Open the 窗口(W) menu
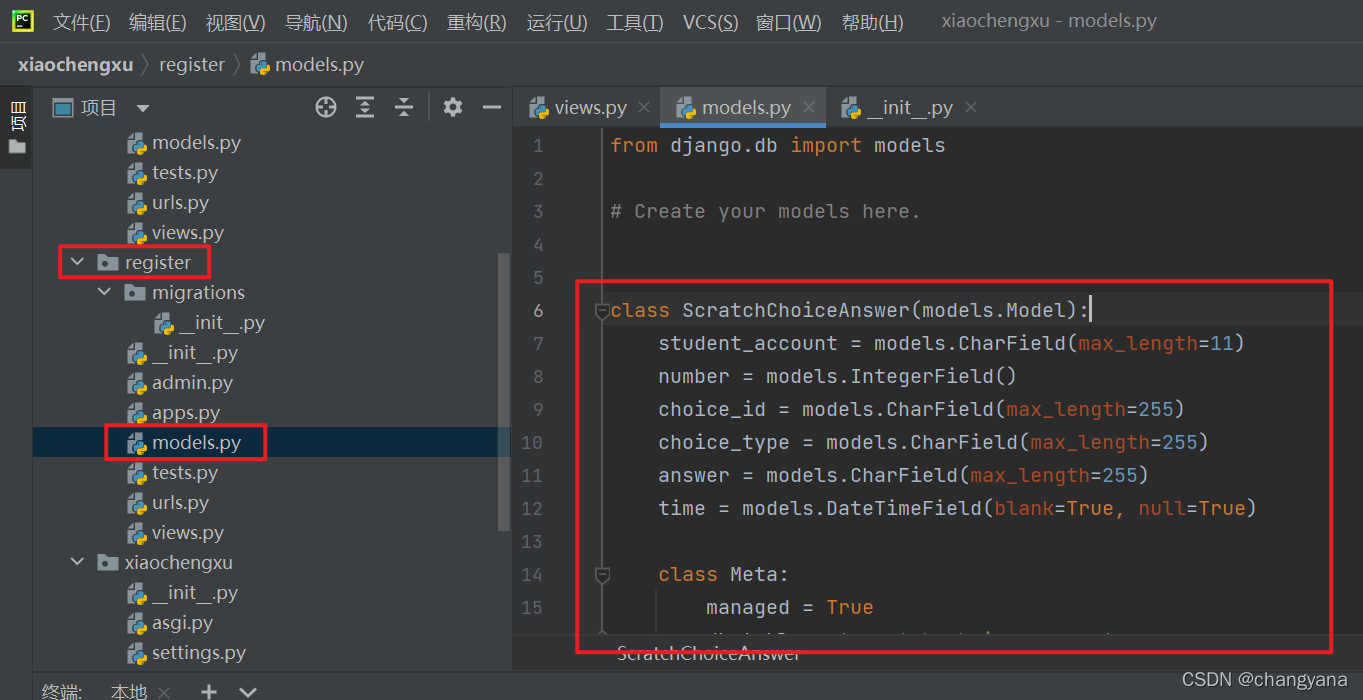Viewport: 1363px width, 700px height. point(788,22)
